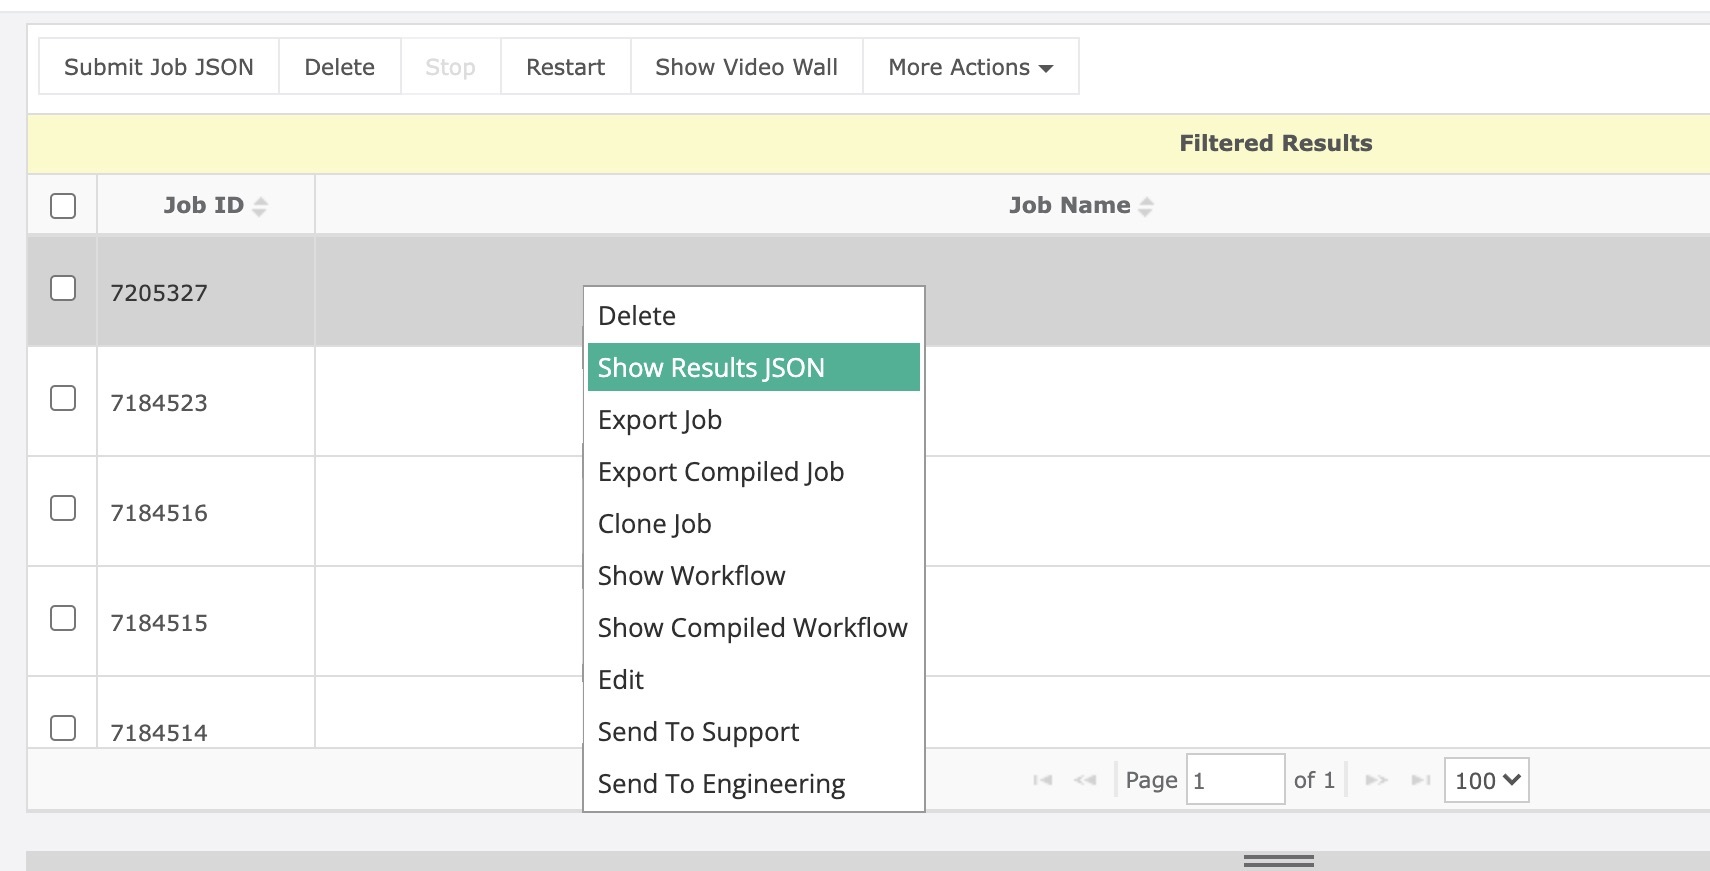Viewport: 1710px width, 871px height.
Task: Select Send To Engineering option
Action: click(753, 784)
